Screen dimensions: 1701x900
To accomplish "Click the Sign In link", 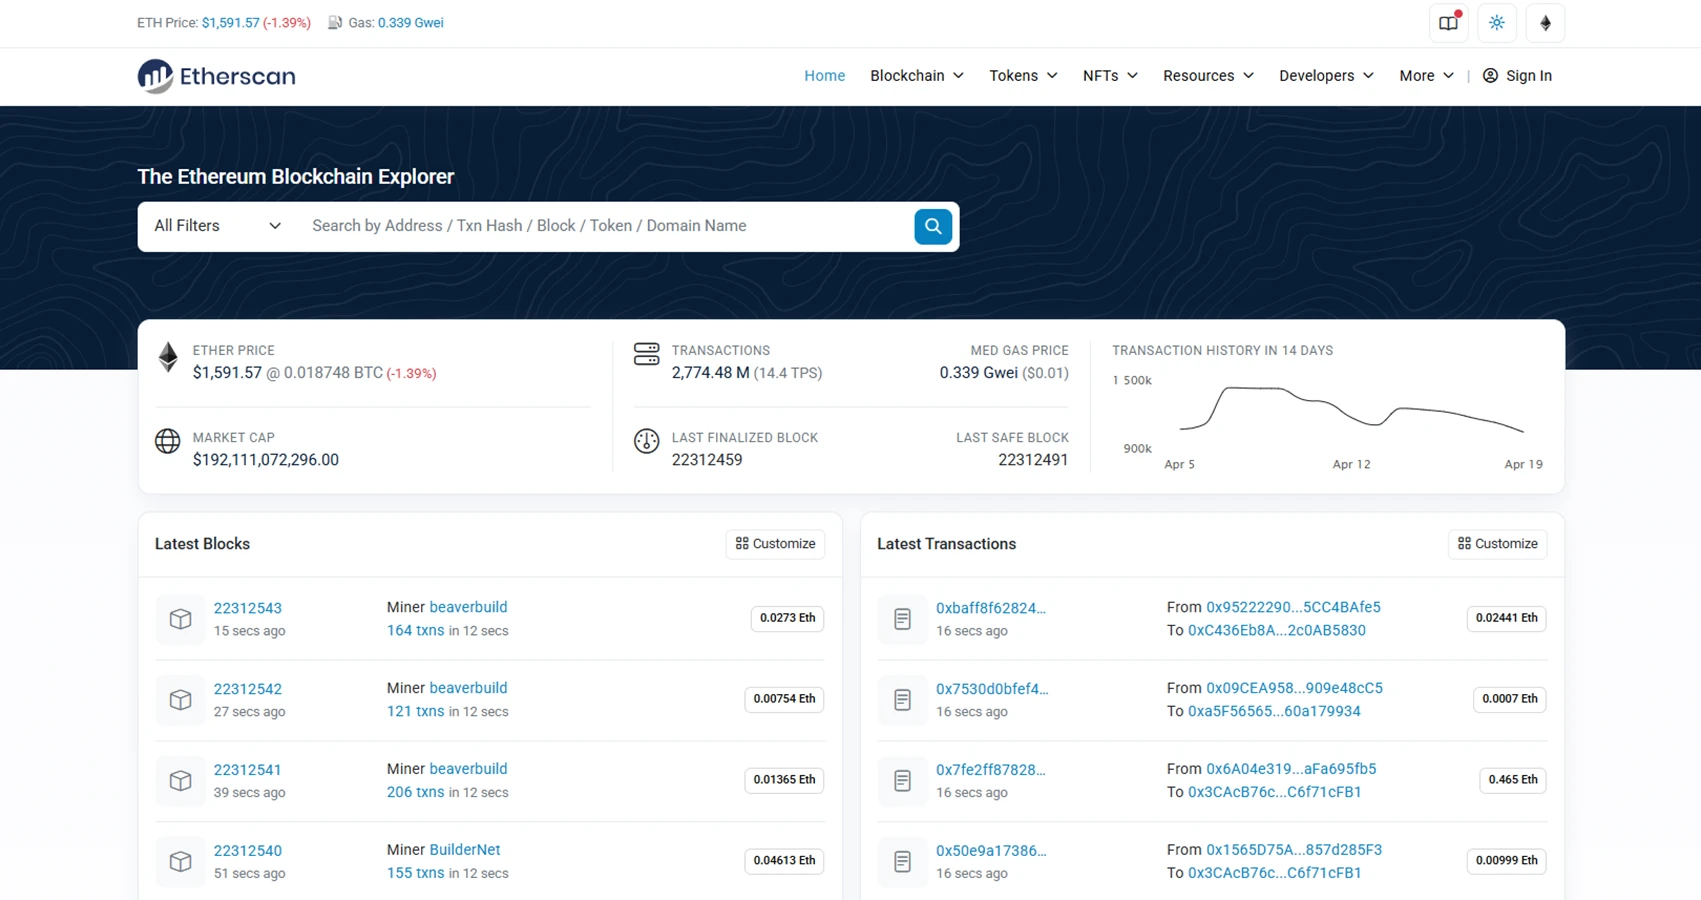I will (1517, 76).
